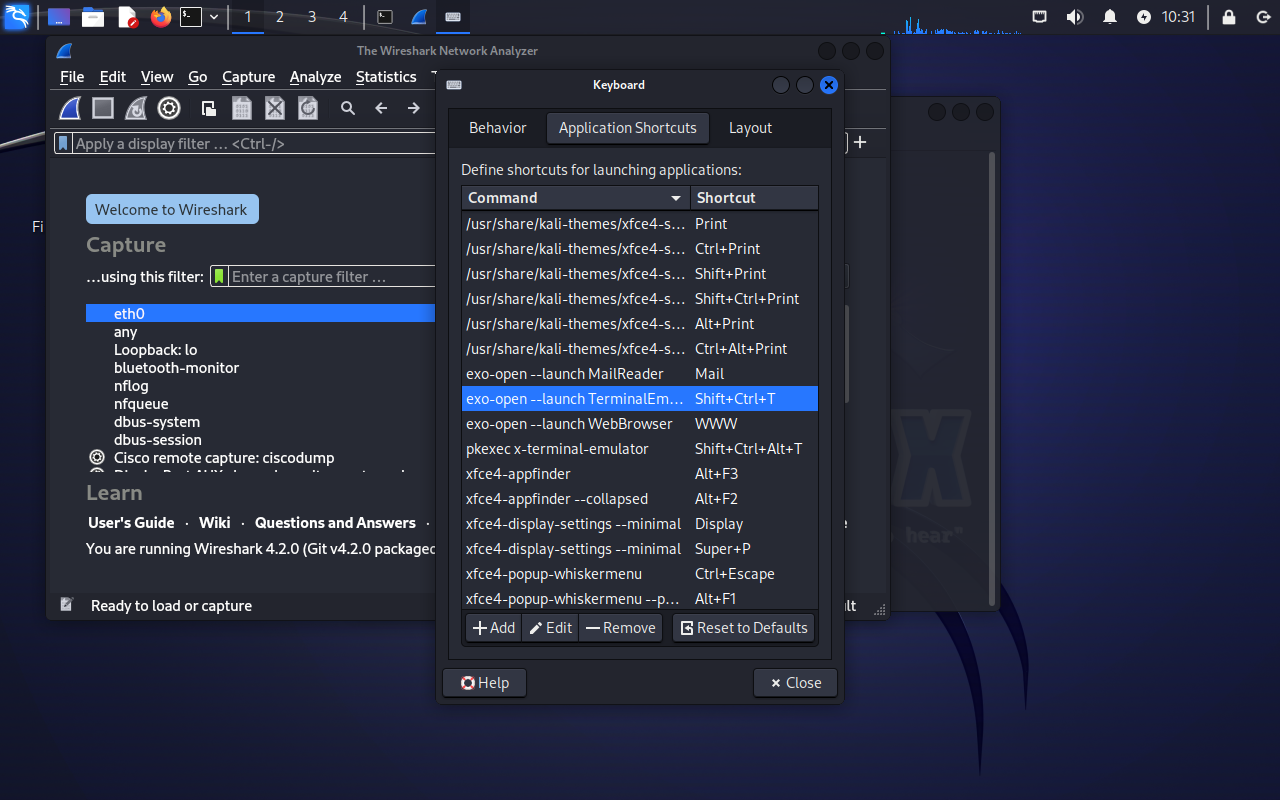
Task: Select the bluetooth-monitor interface
Action: (x=260, y=367)
